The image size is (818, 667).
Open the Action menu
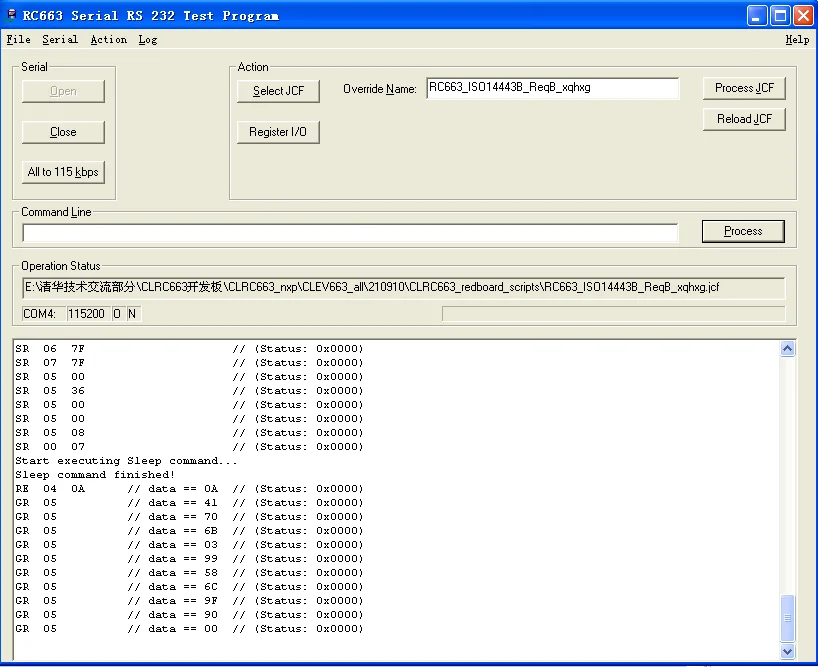tap(109, 40)
